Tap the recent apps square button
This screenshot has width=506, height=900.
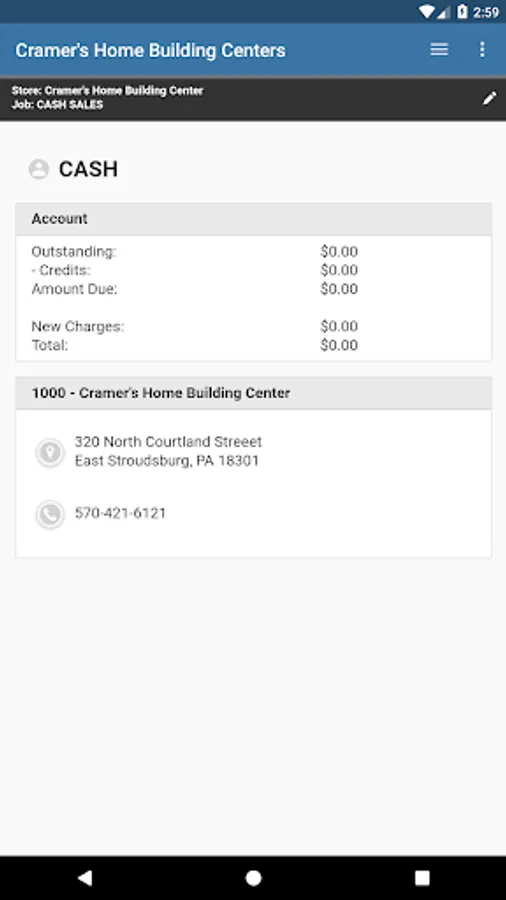tap(422, 878)
